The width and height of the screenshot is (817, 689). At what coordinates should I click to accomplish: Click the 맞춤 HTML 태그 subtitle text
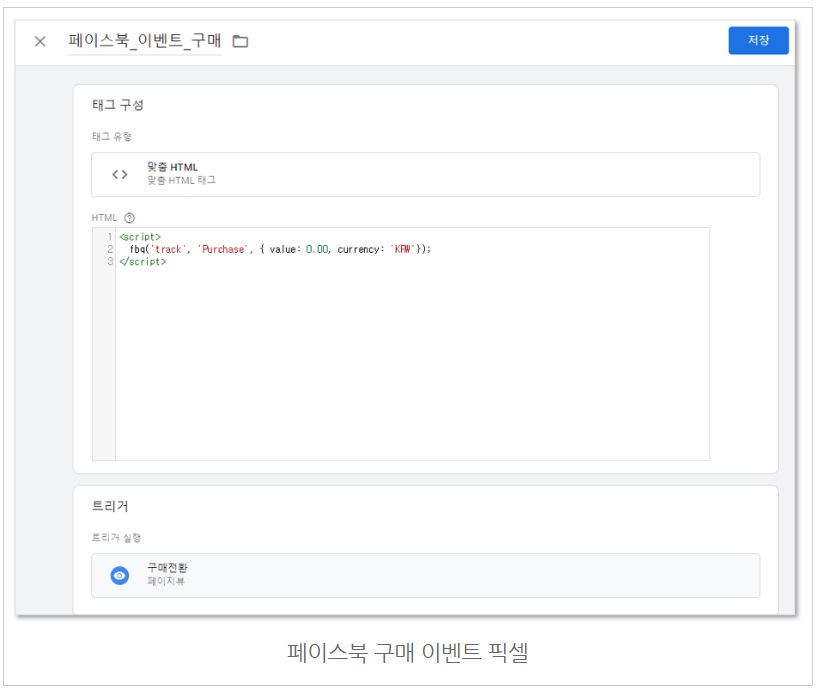[181, 180]
